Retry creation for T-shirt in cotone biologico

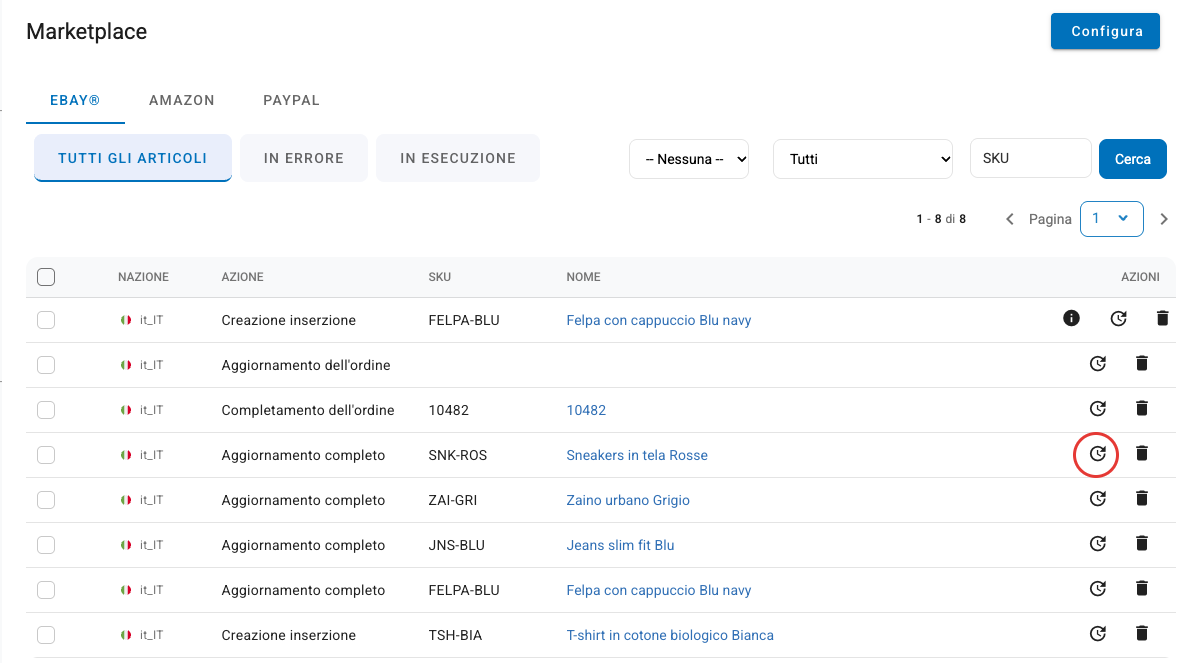point(1098,634)
